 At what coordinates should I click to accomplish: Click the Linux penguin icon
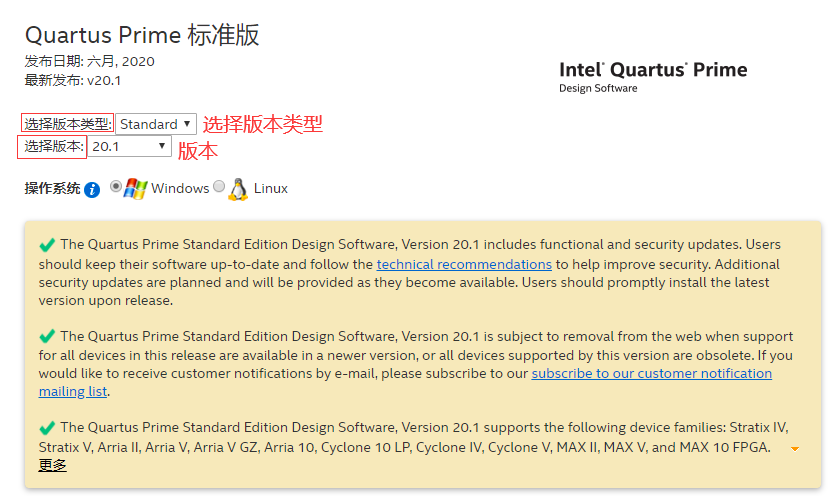tap(239, 189)
